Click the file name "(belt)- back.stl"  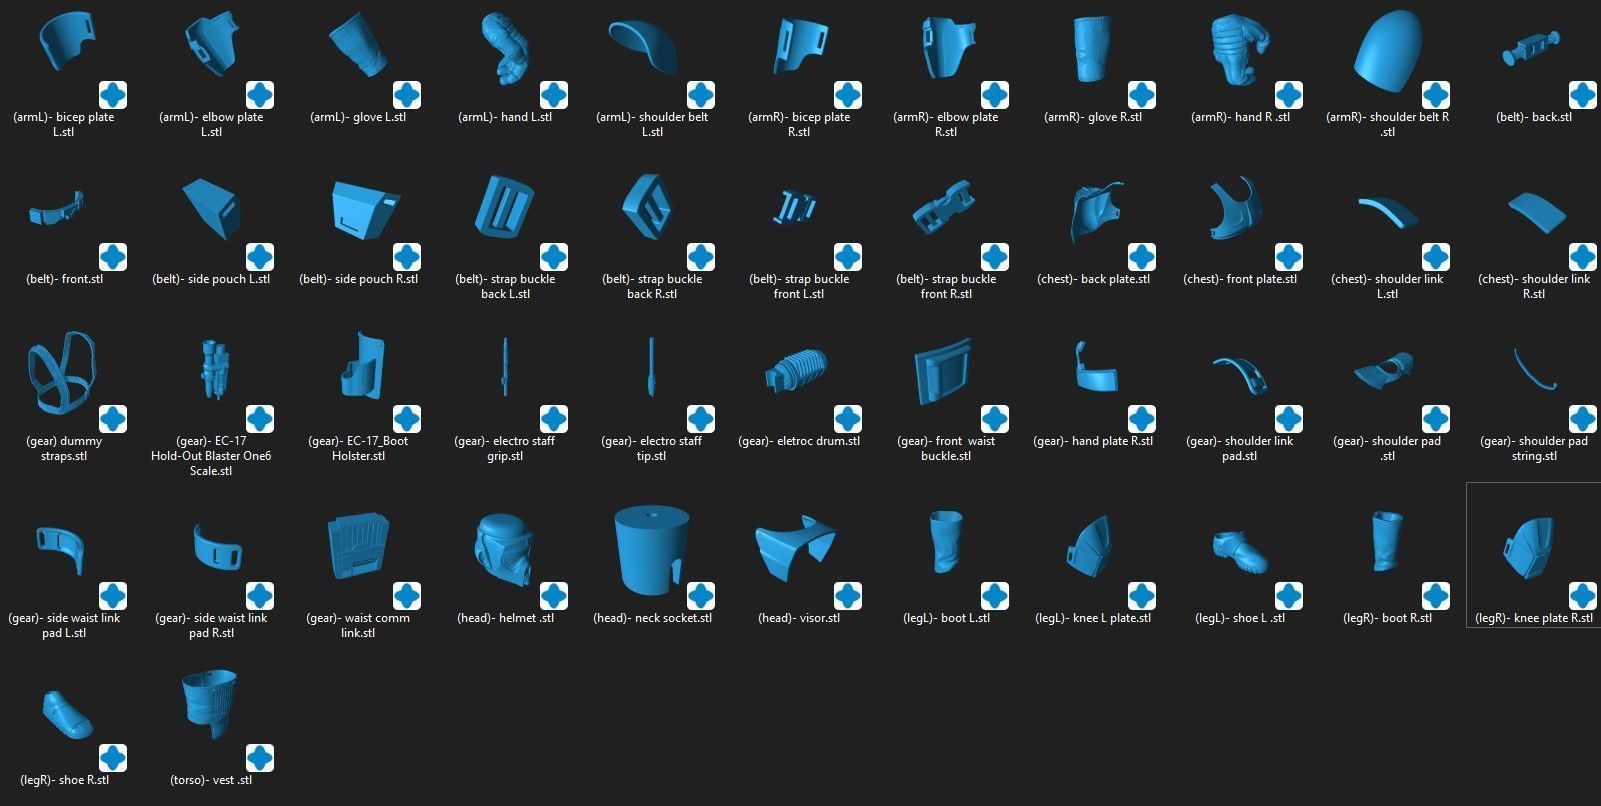pyautogui.click(x=1533, y=117)
